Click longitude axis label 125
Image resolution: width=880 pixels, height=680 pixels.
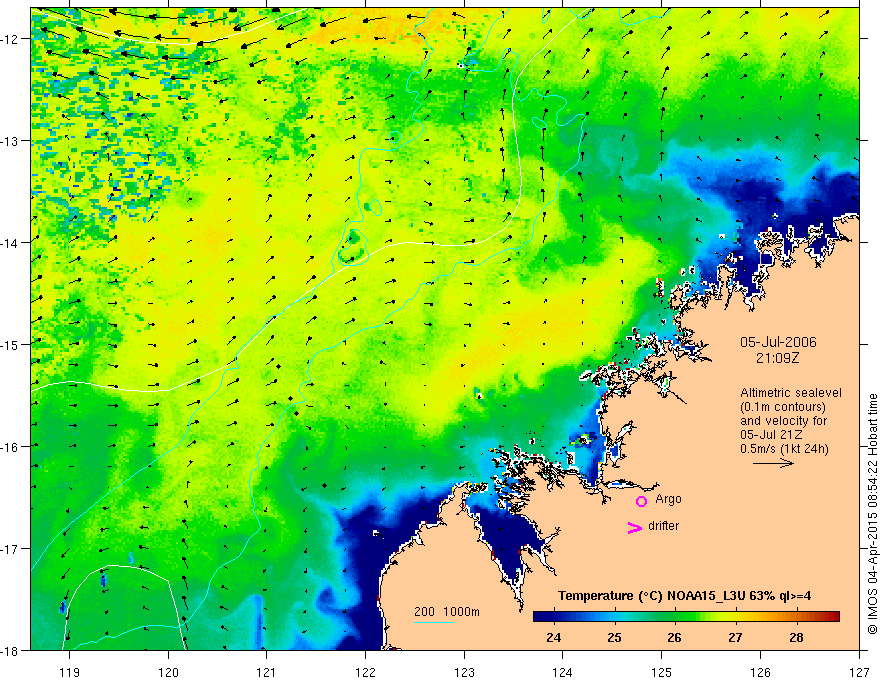click(662, 672)
